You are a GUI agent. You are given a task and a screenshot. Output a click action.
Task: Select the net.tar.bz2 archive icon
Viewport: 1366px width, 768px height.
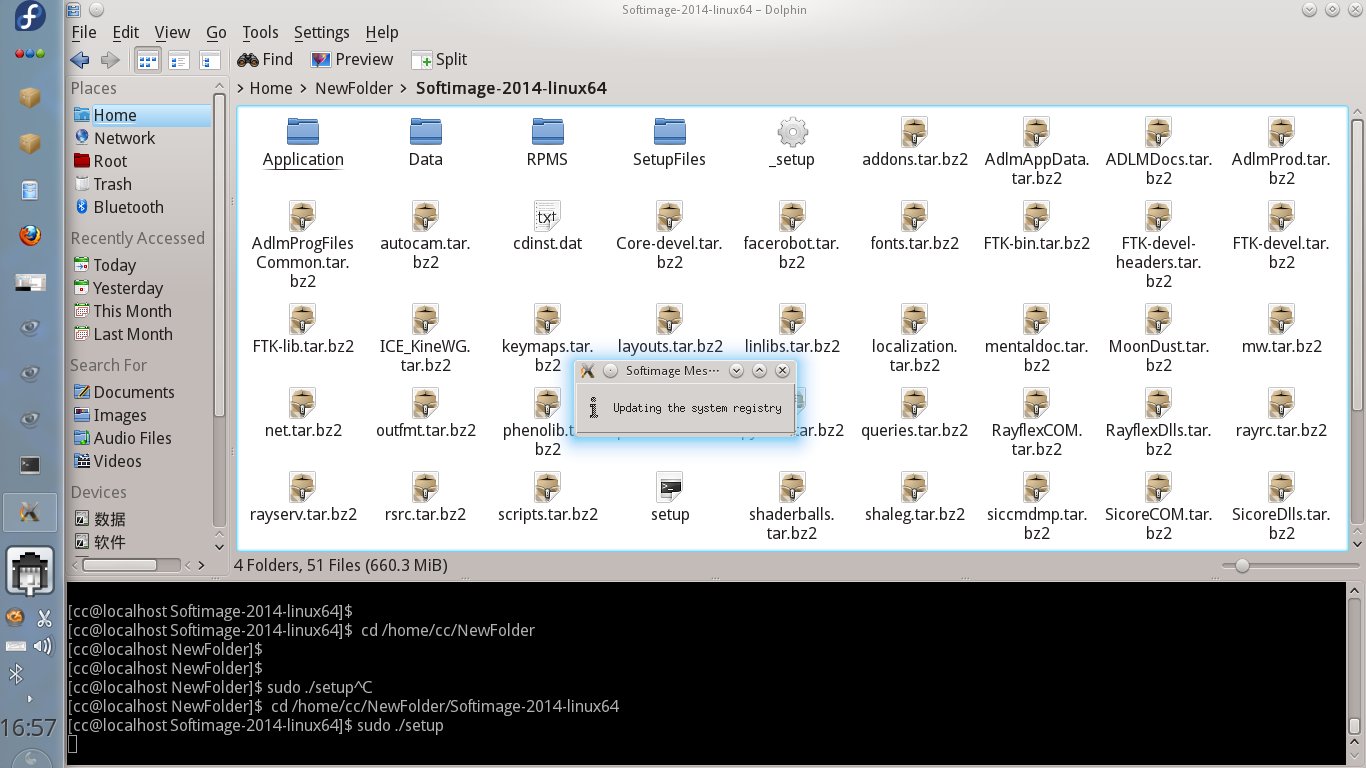click(x=303, y=402)
